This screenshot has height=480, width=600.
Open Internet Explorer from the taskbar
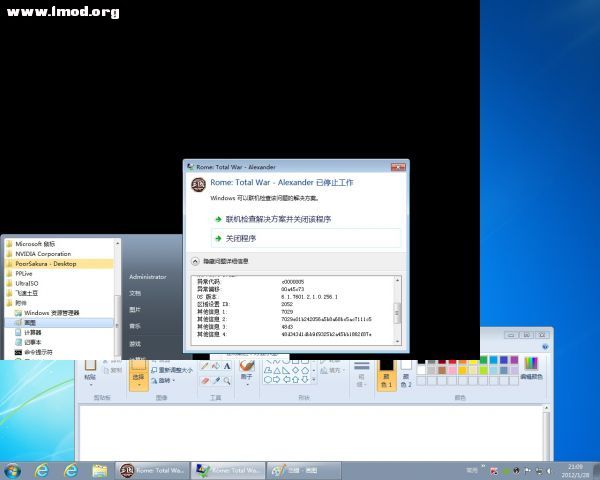click(42, 470)
